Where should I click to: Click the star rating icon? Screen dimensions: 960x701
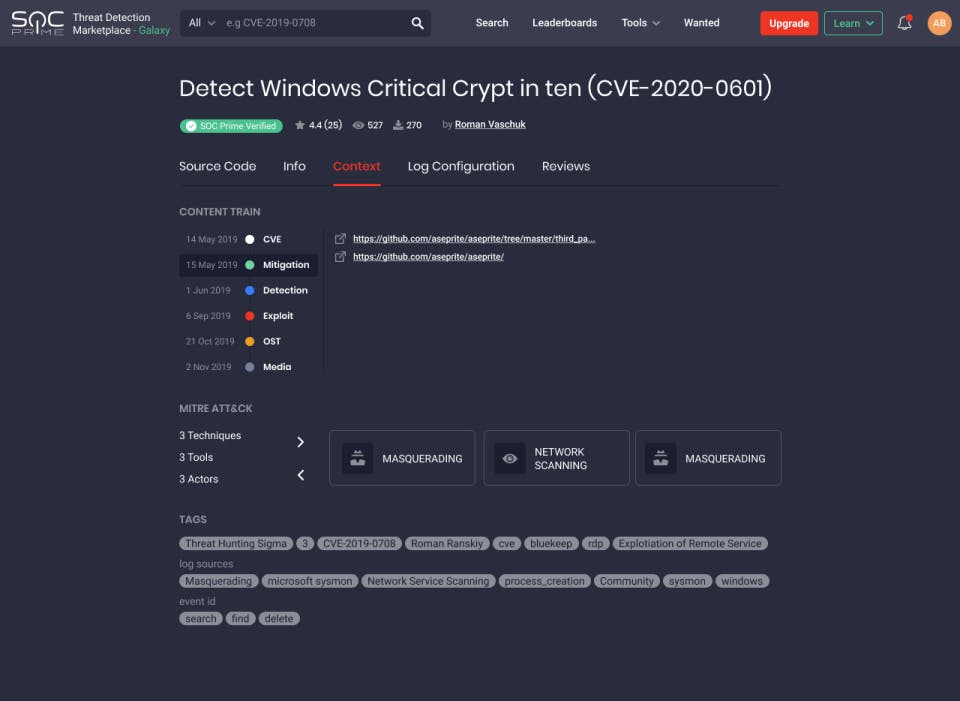pos(299,125)
